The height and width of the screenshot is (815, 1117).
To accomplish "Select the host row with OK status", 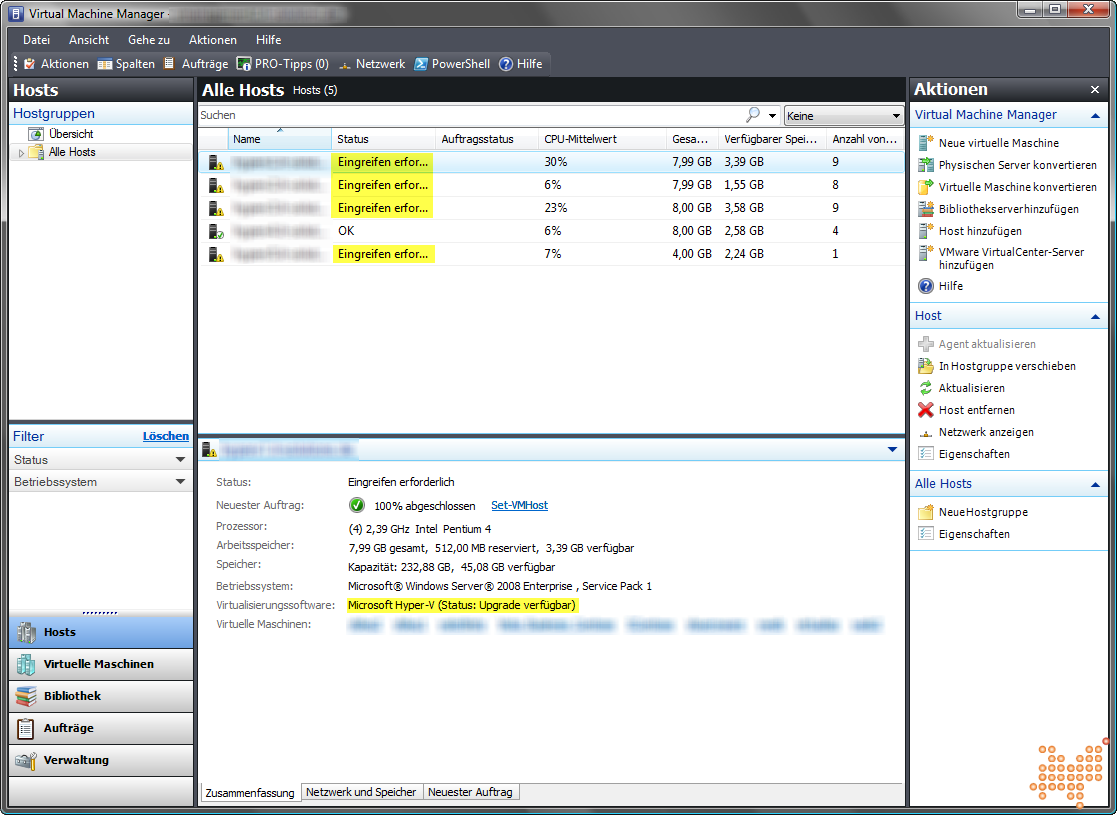I will 551,231.
